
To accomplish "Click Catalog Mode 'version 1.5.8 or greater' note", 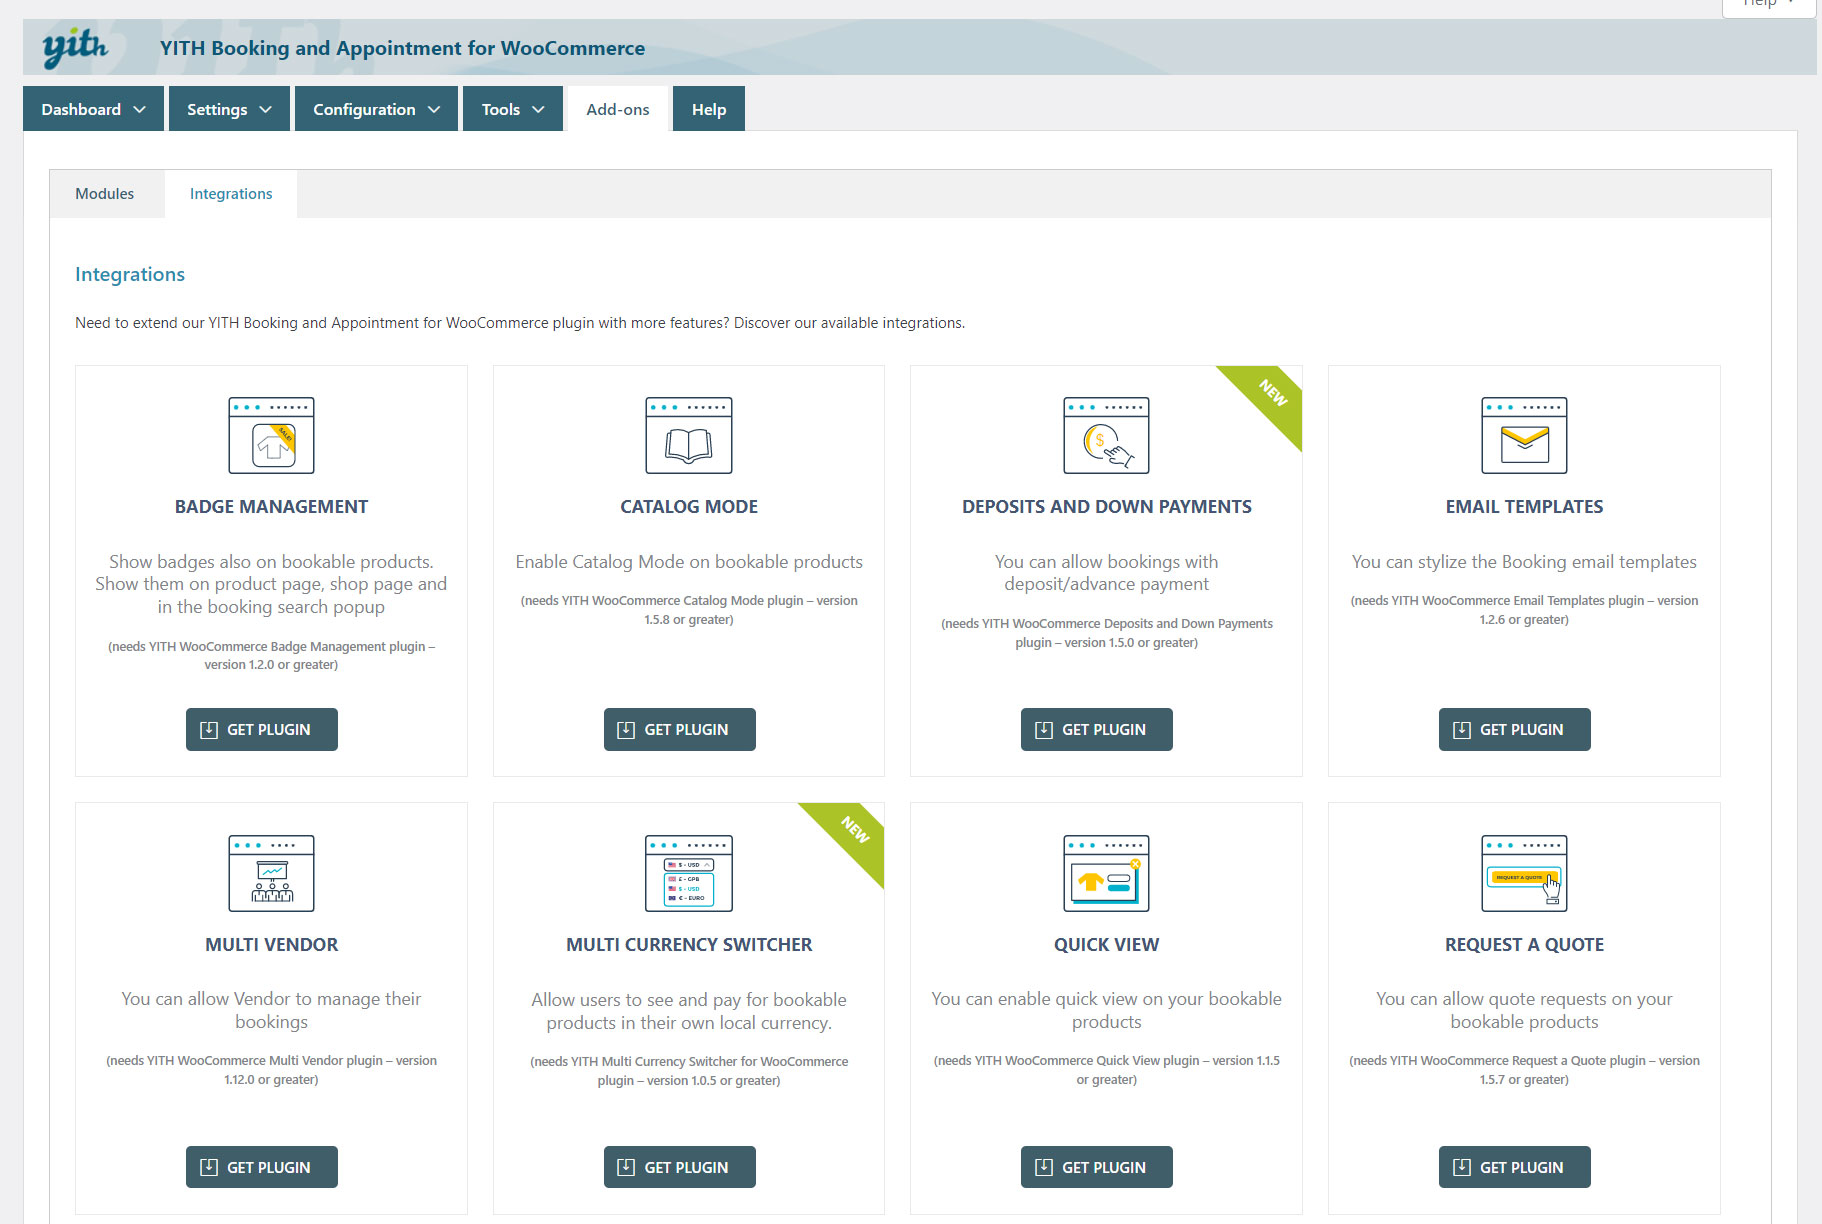I will 689,610.
